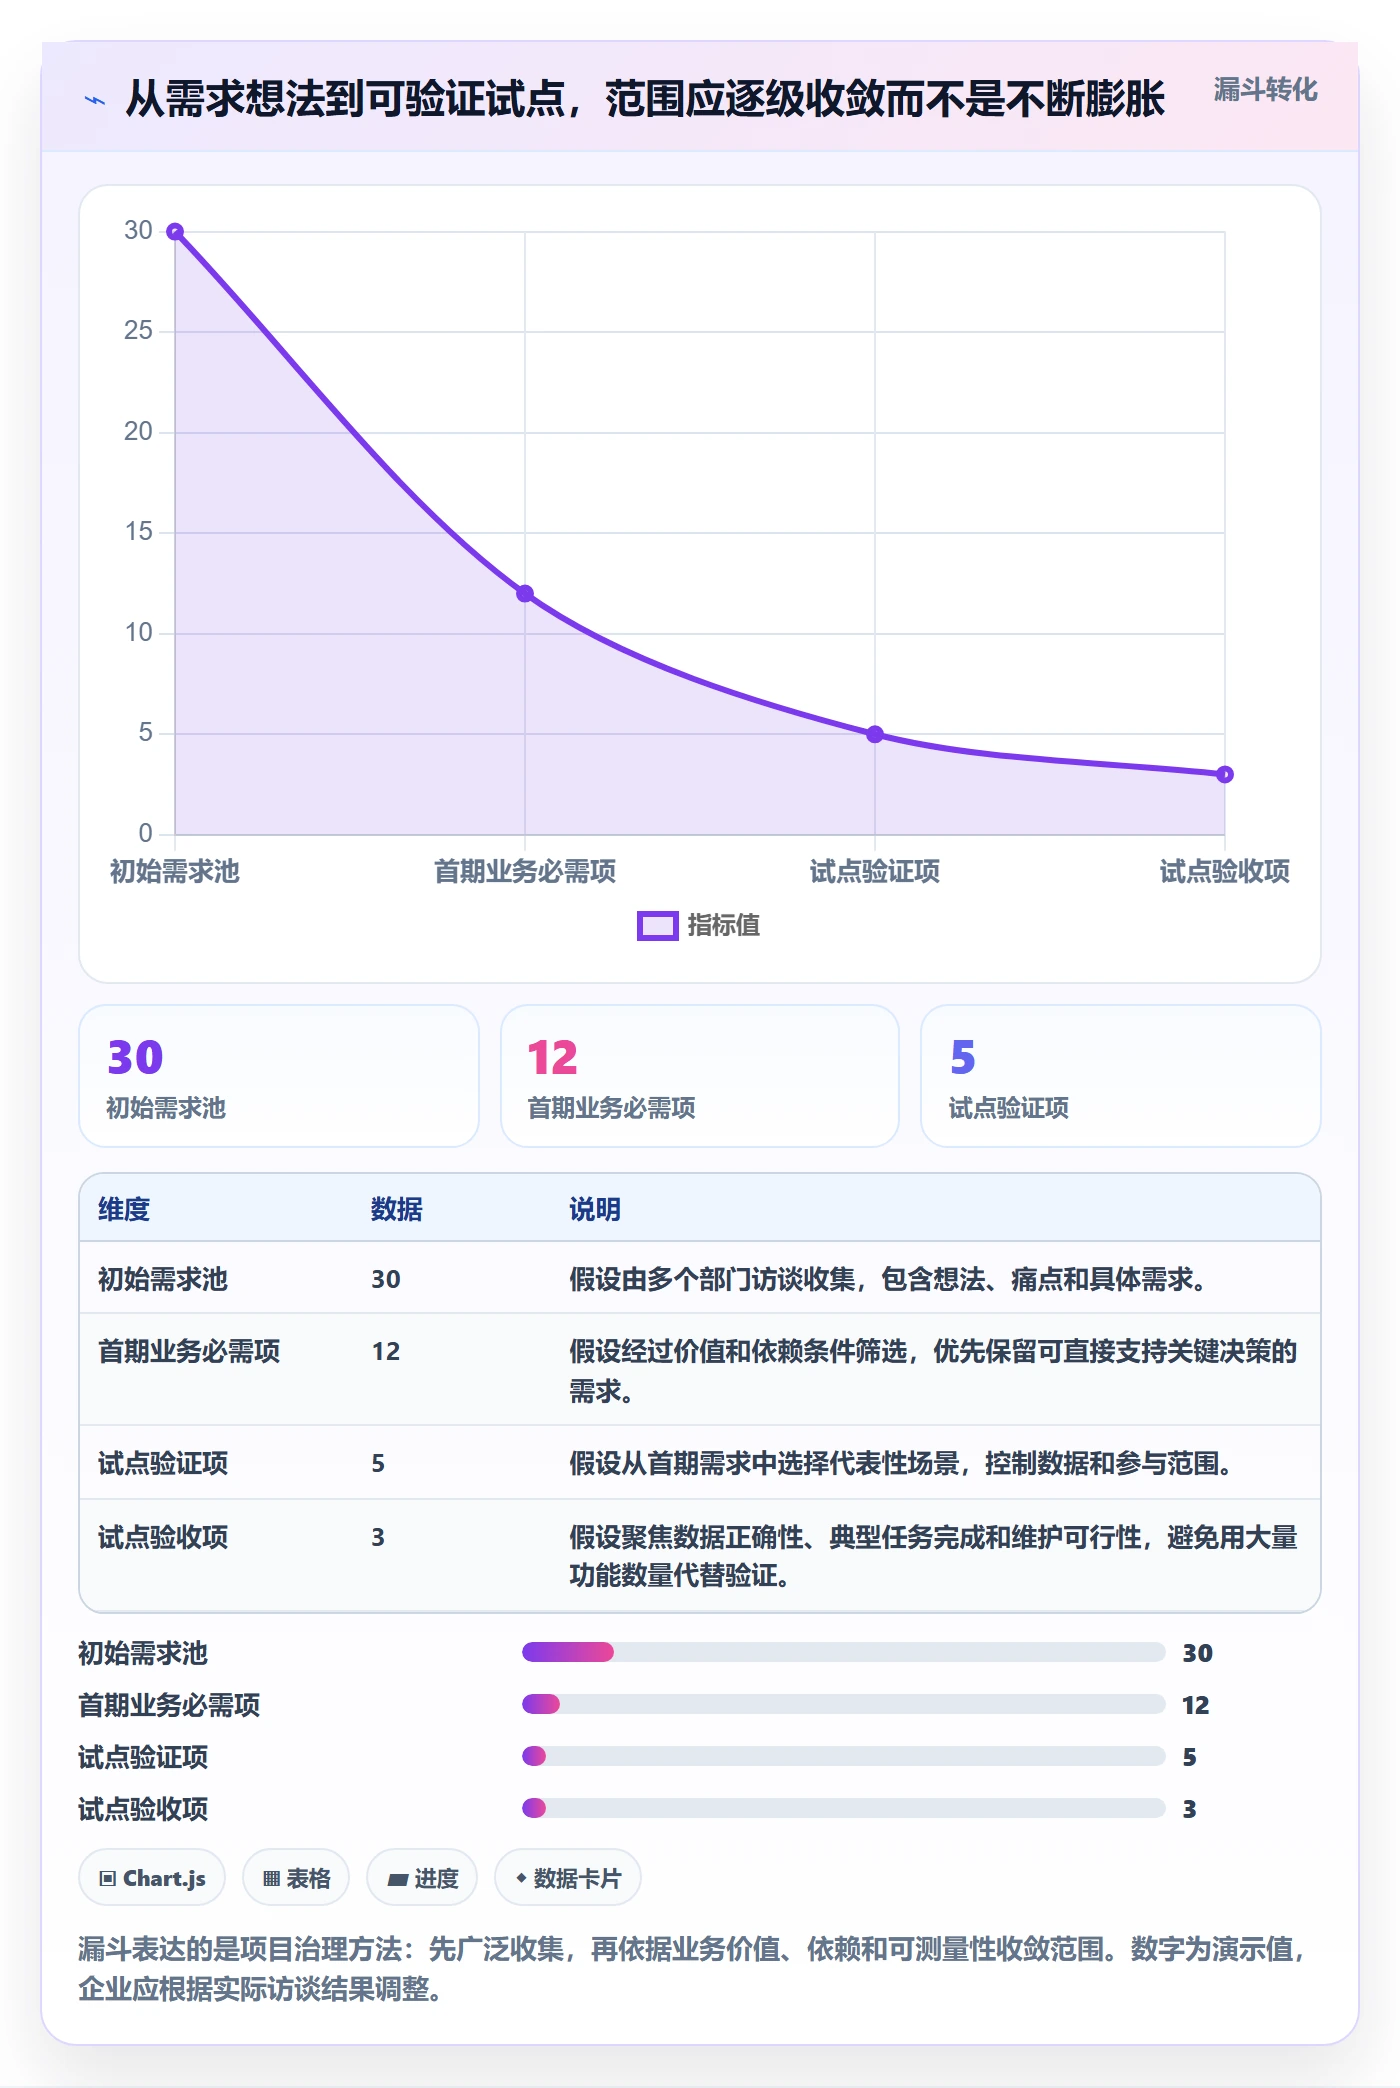Viewport: 1400px width, 2088px height.
Task: Click the description starting 假设从首期需求中选择
Action: pos(903,1463)
